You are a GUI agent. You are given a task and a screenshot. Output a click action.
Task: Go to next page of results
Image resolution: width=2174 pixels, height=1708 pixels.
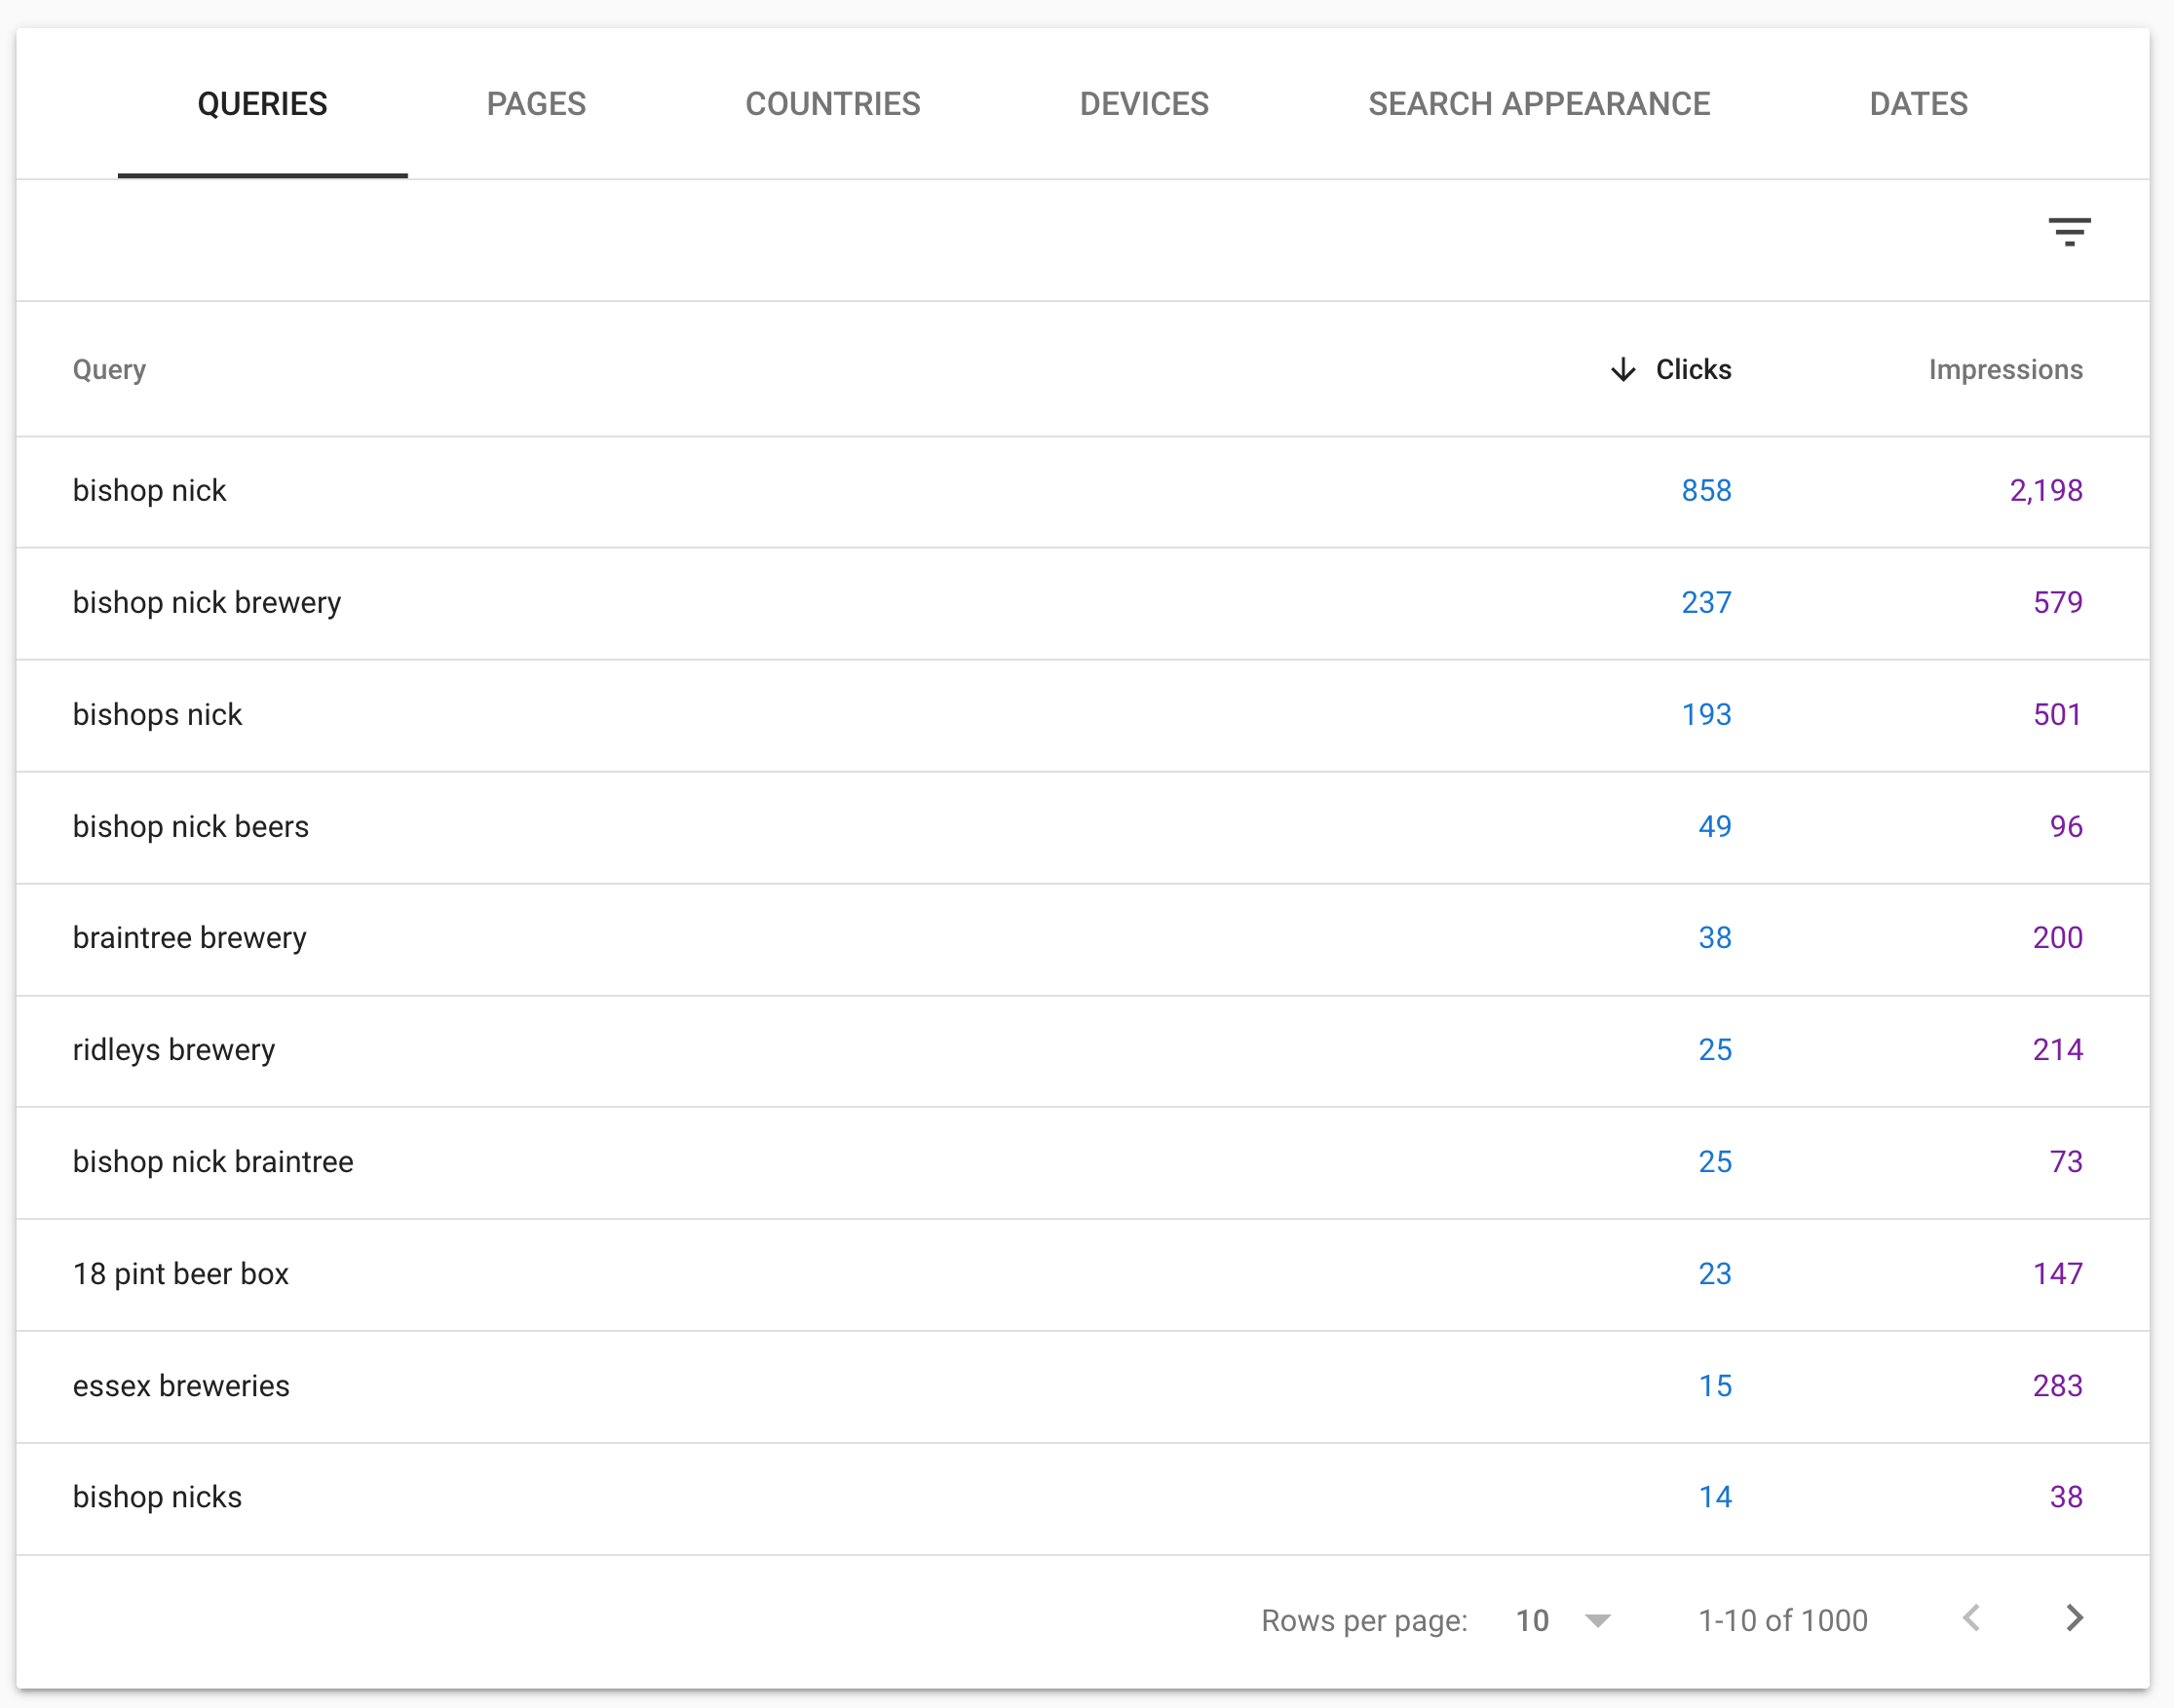tap(2075, 1618)
